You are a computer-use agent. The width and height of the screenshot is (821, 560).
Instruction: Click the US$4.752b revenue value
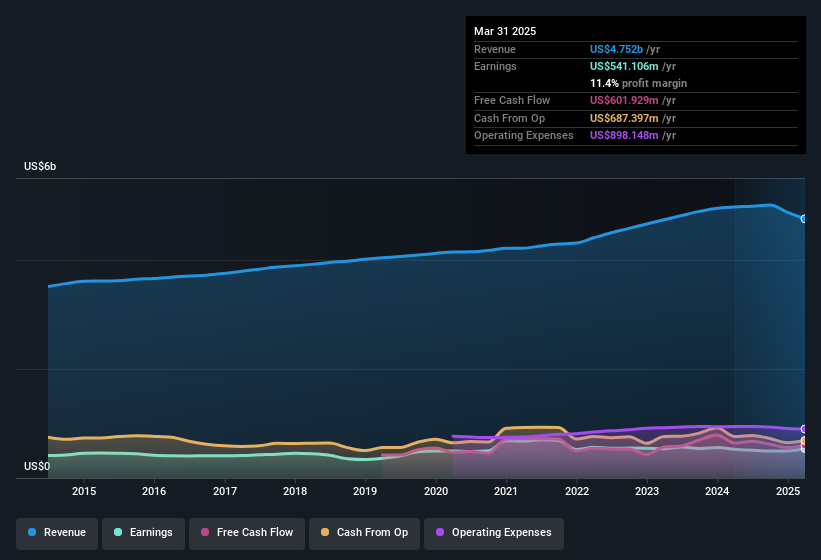tap(616, 49)
